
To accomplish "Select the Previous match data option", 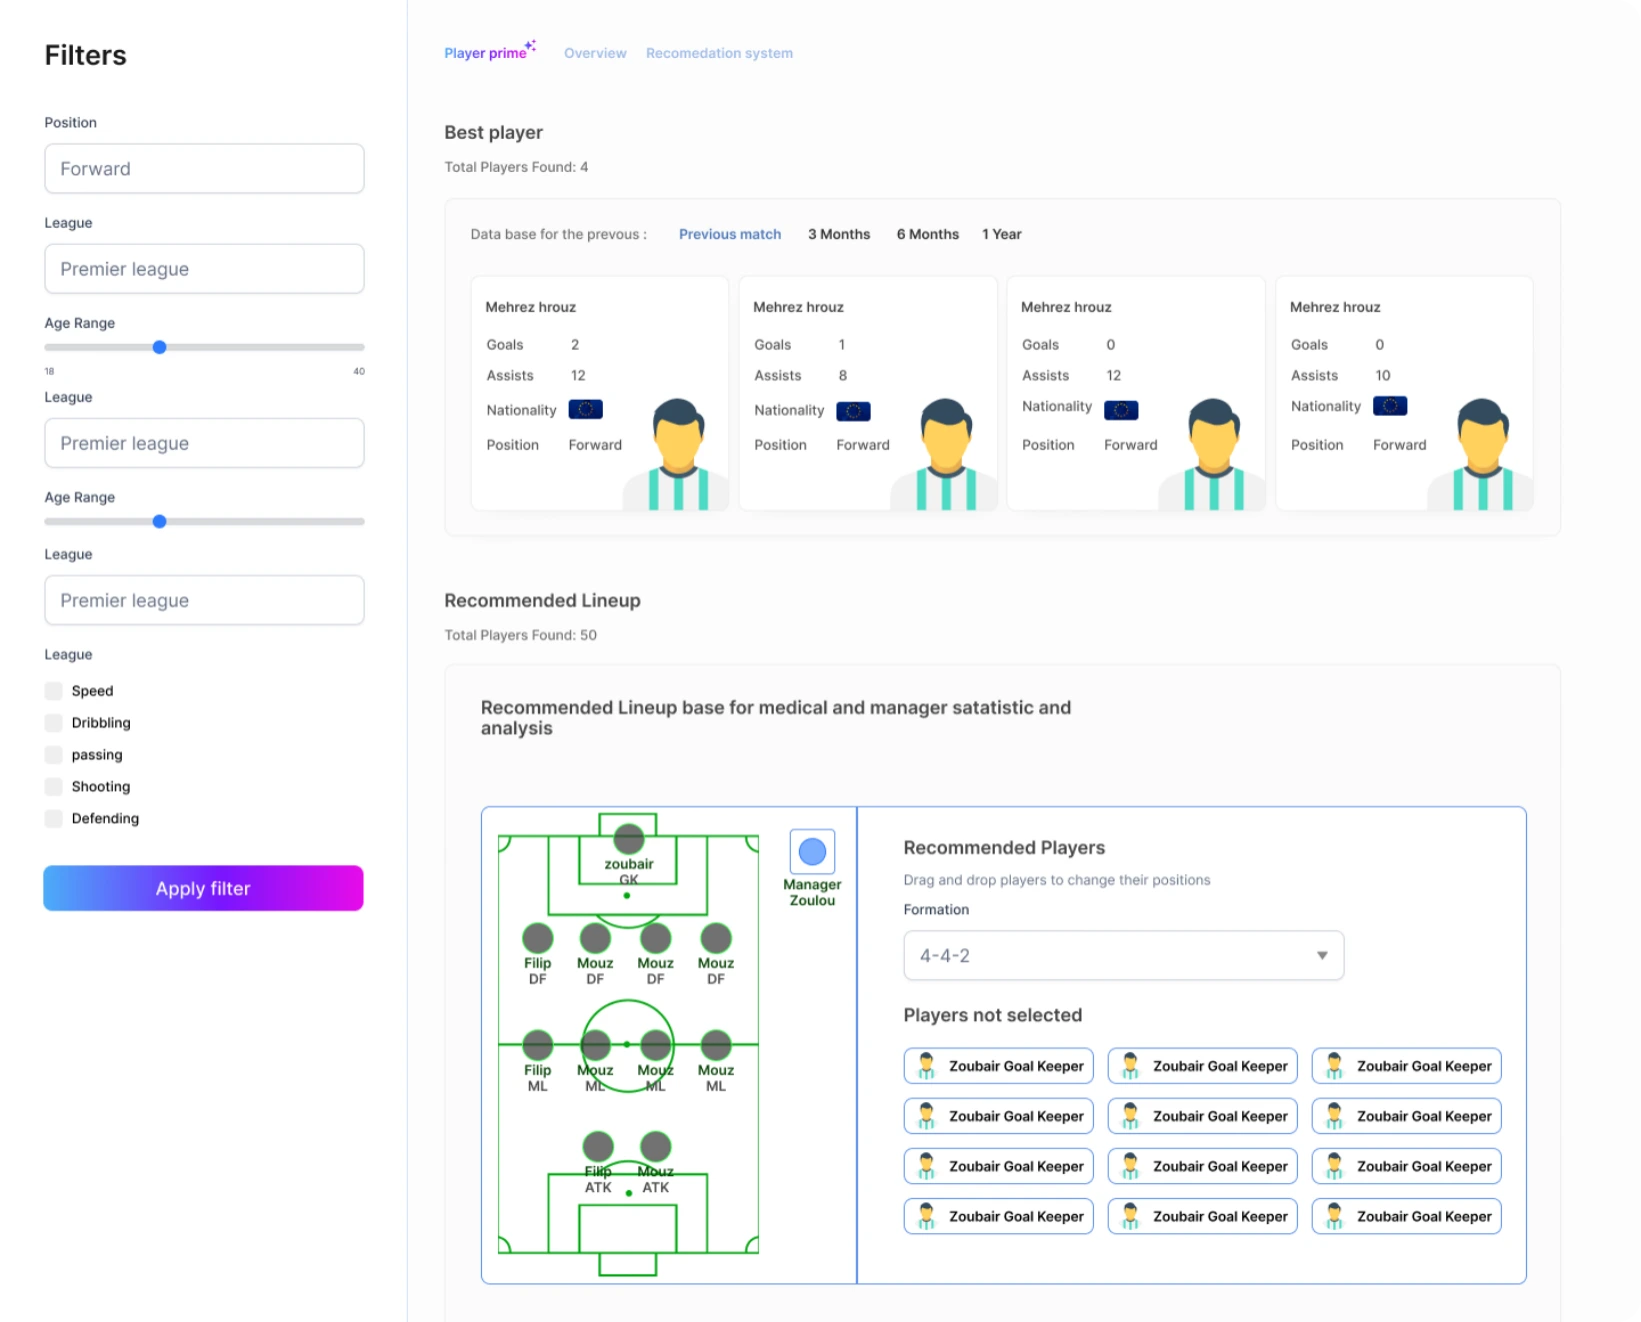I will pos(730,234).
